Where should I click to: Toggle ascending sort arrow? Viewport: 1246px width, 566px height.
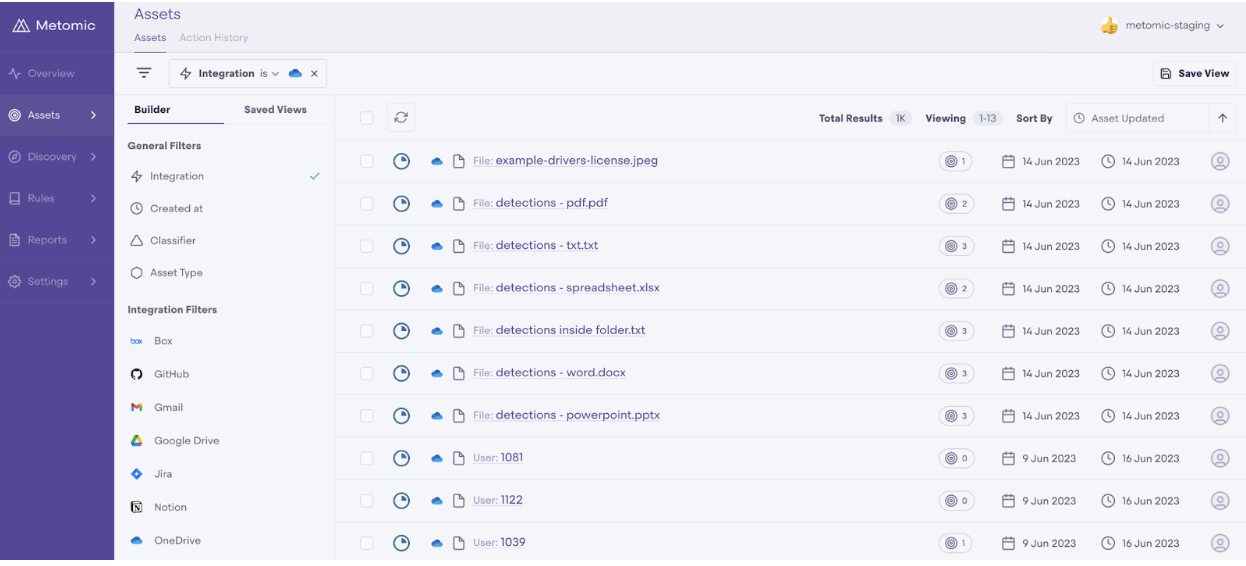[x=1222, y=118]
